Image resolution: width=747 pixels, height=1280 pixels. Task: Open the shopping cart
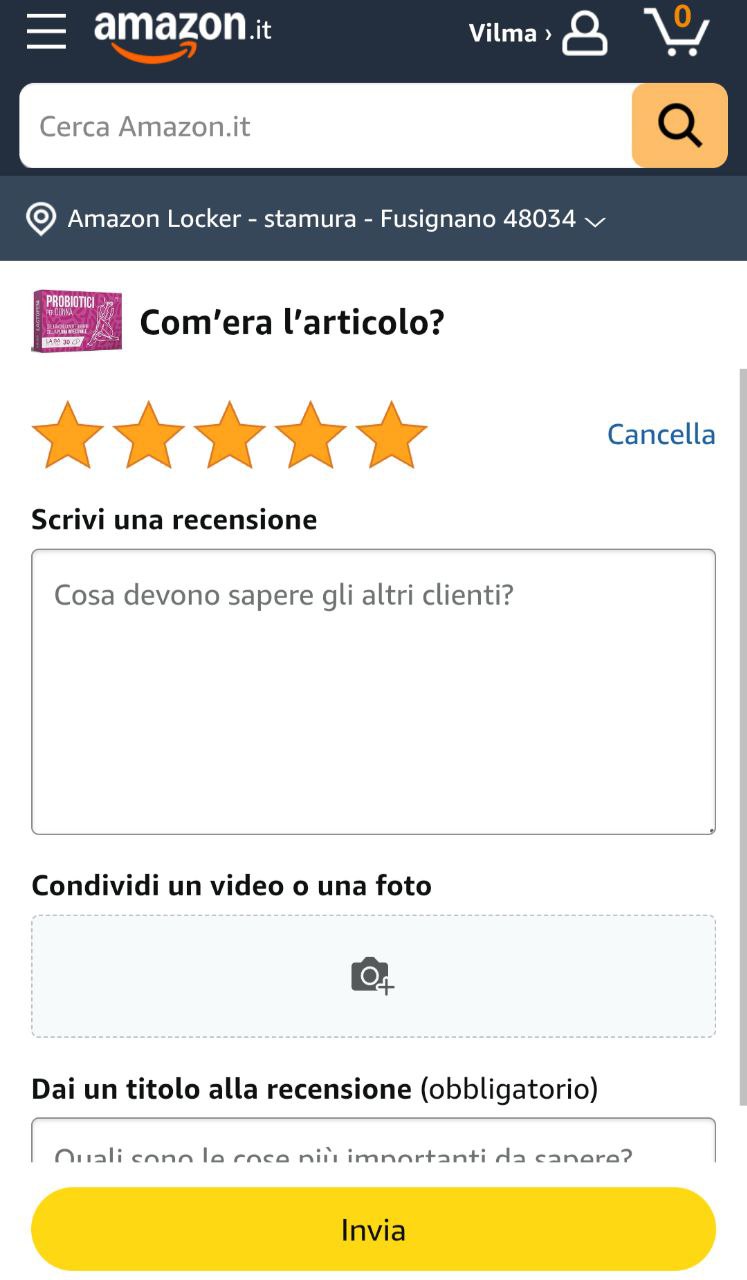pos(677,32)
